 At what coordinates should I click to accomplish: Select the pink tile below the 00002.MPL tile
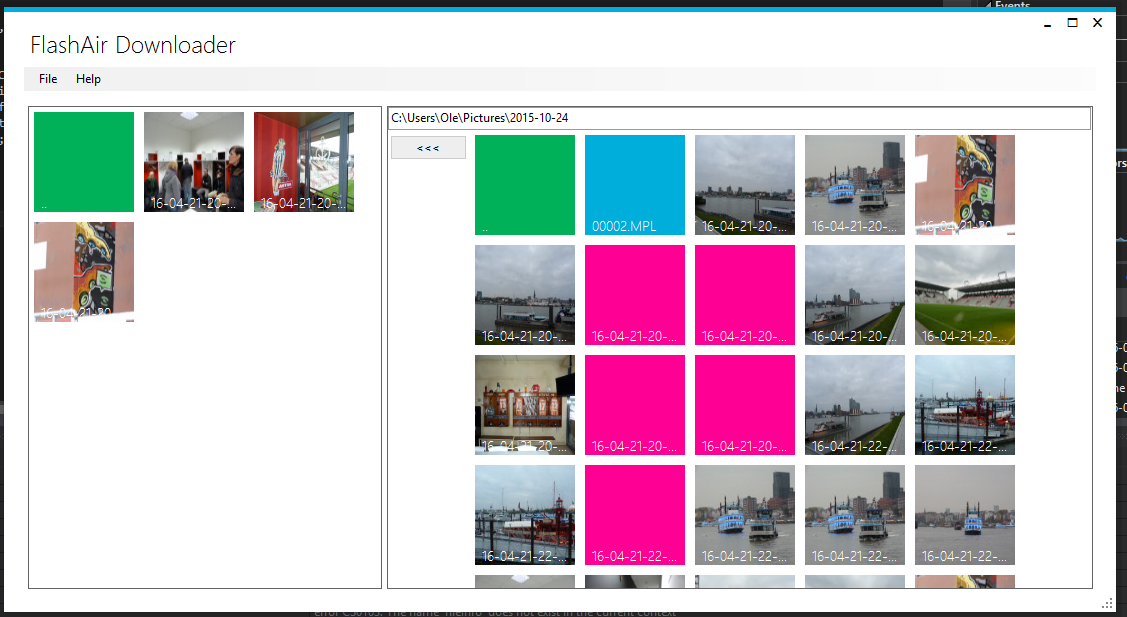[x=635, y=295]
